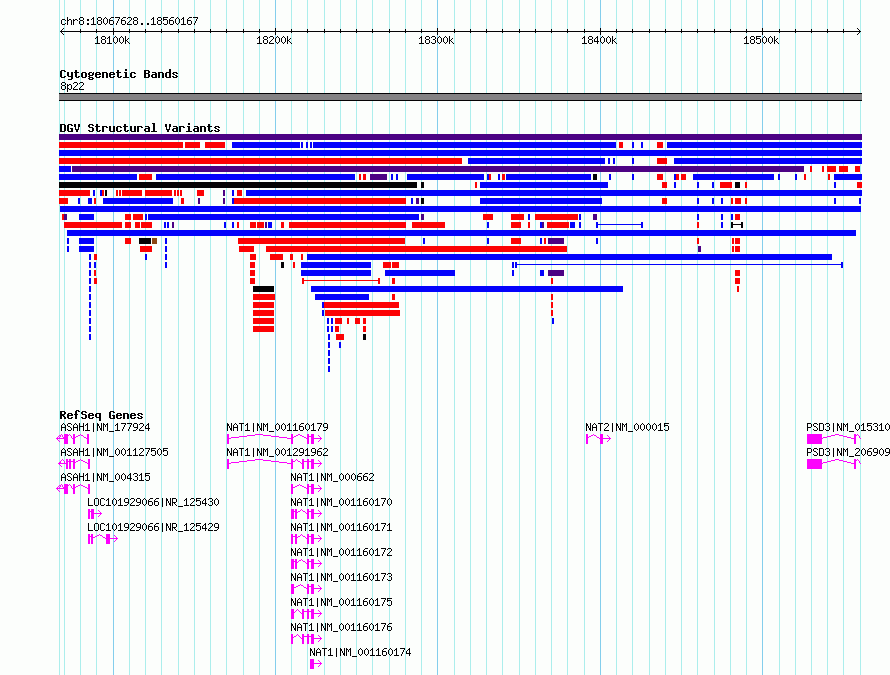Click the NAT1|NM_001160172 gene label

(341, 552)
